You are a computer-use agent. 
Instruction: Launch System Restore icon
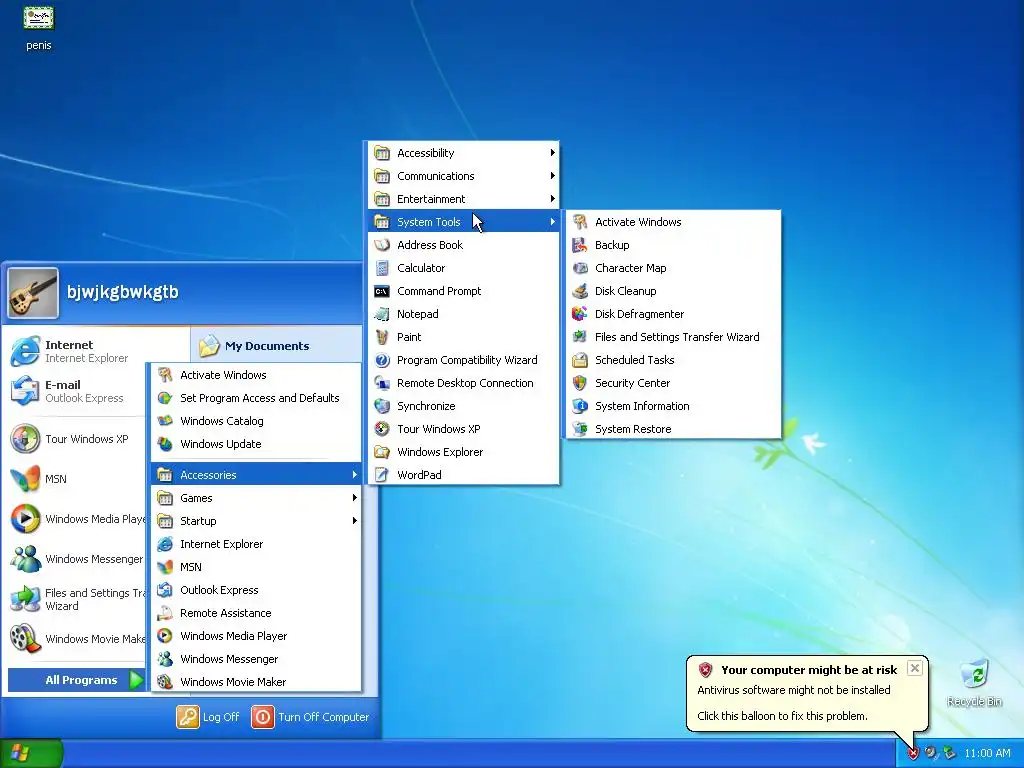pos(580,429)
